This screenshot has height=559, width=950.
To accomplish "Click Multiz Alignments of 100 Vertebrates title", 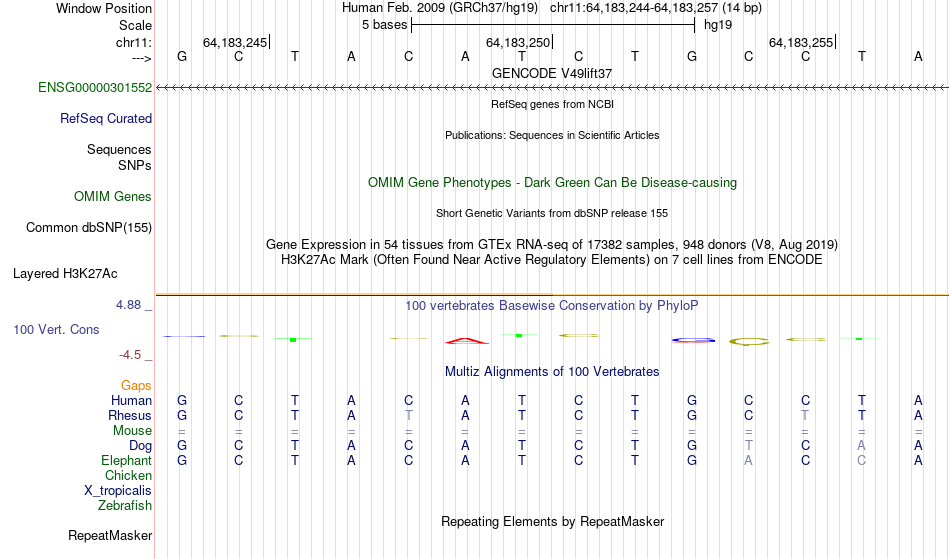I will 552,371.
